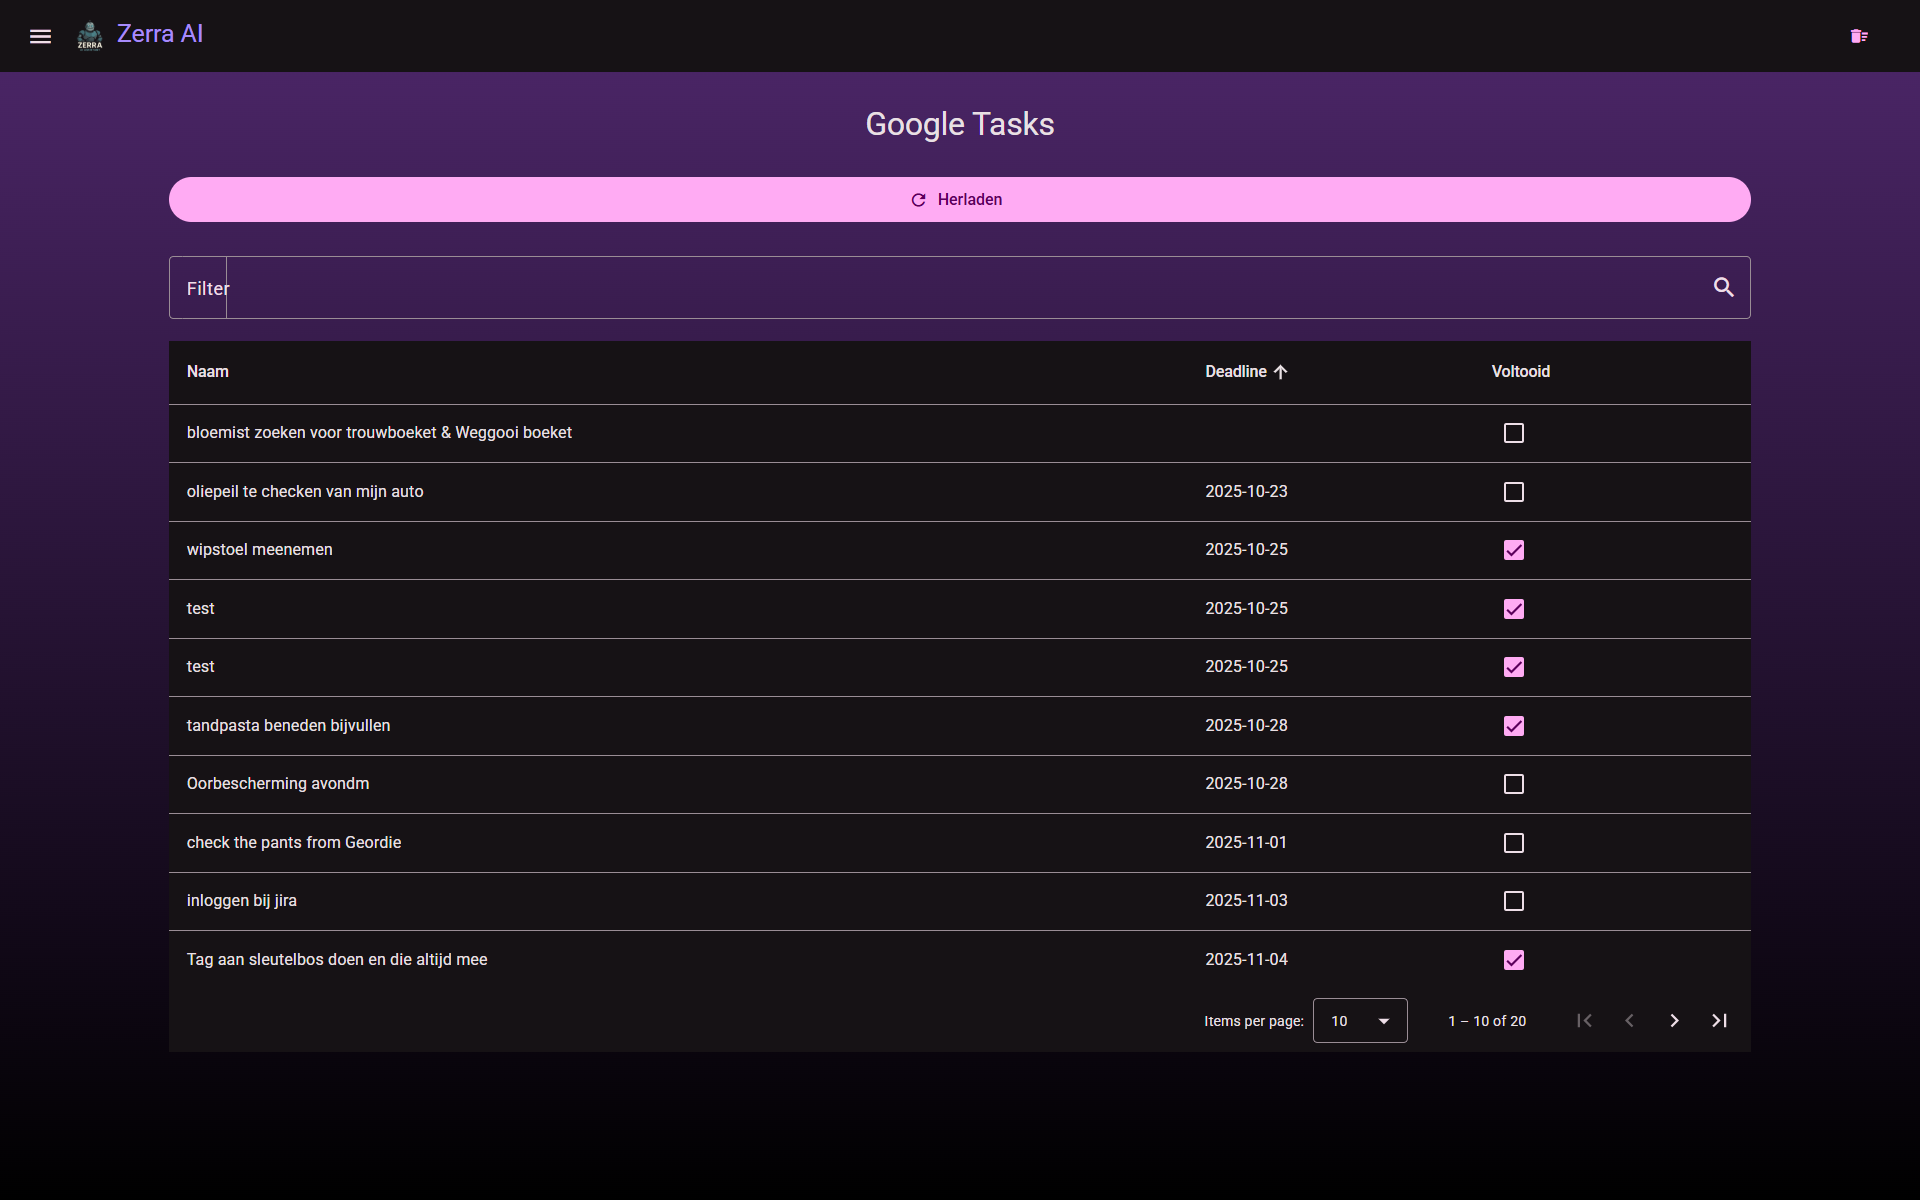The width and height of the screenshot is (1920, 1200).
Task: Click the 2025-10-23 deadline cell
Action: (x=1246, y=492)
